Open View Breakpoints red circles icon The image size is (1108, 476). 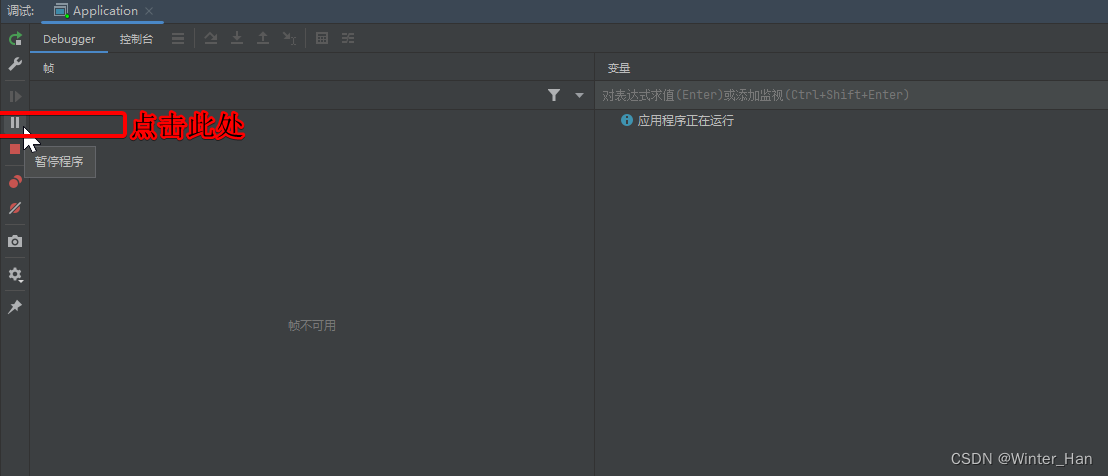(x=15, y=182)
